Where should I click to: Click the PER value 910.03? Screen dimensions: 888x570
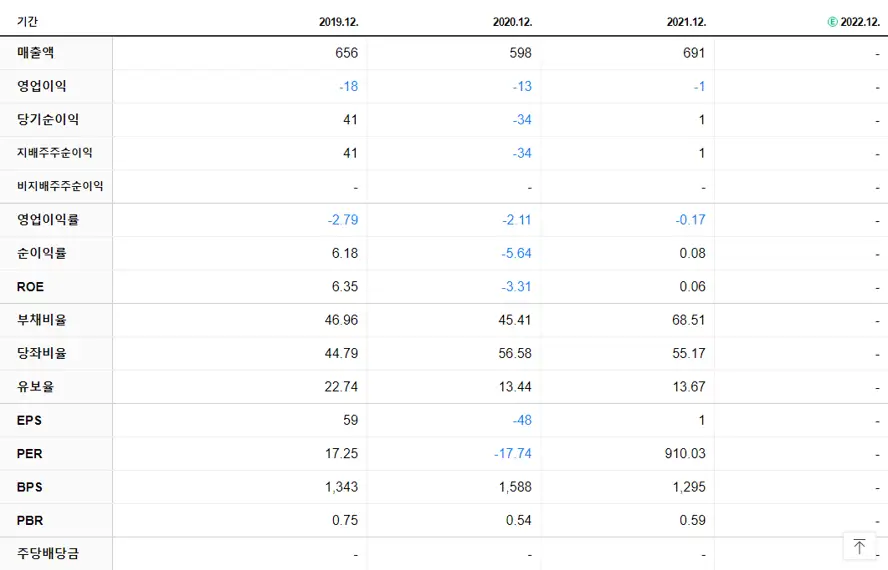[x=686, y=454]
